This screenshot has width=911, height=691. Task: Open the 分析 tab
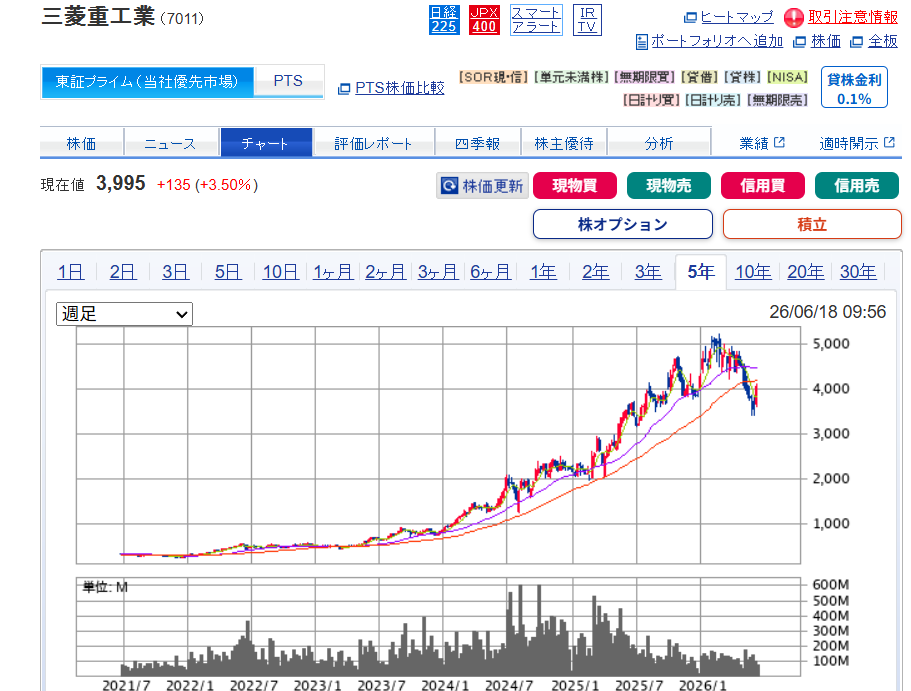point(659,142)
